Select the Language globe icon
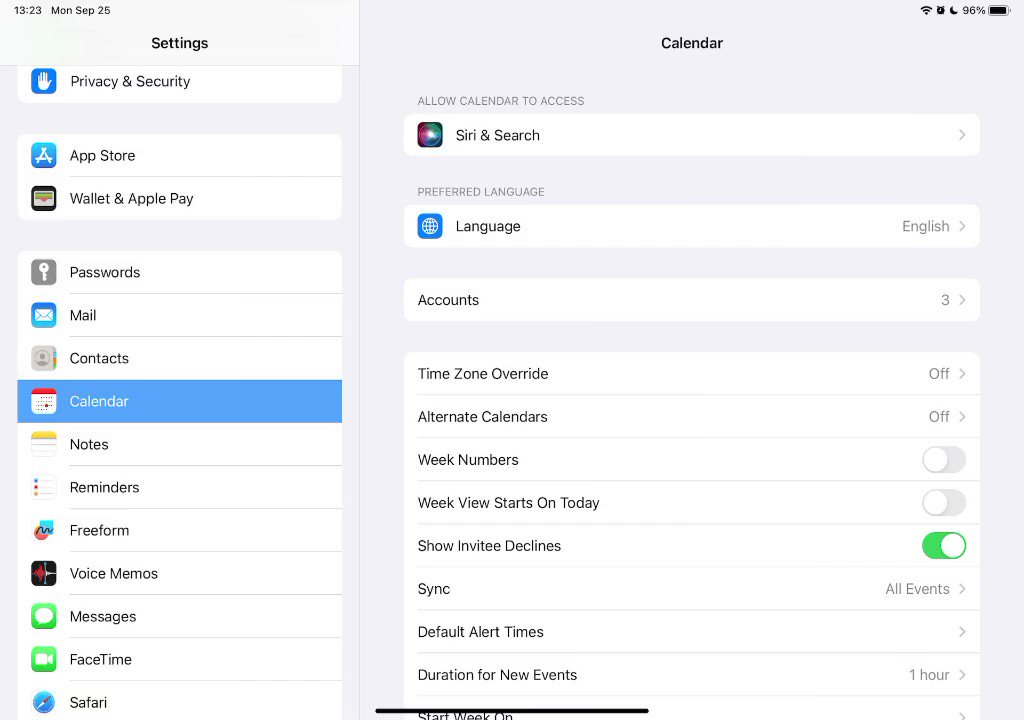The width and height of the screenshot is (1024, 720). coord(430,226)
